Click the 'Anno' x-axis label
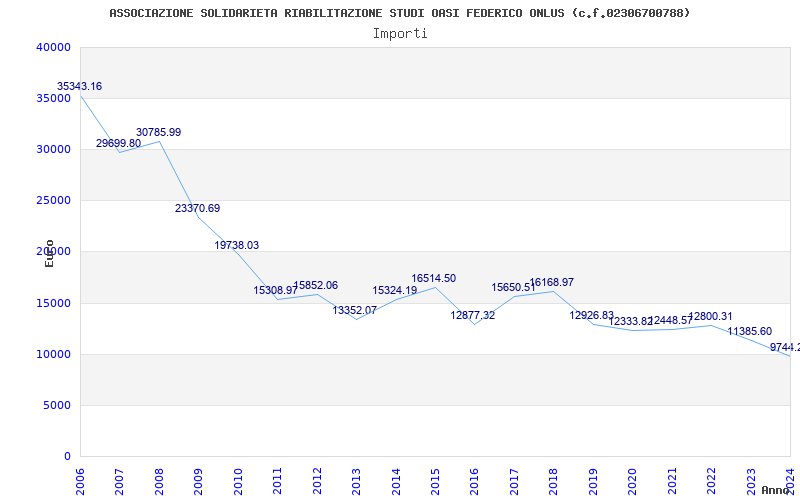Image resolution: width=800 pixels, height=500 pixels. click(x=776, y=490)
